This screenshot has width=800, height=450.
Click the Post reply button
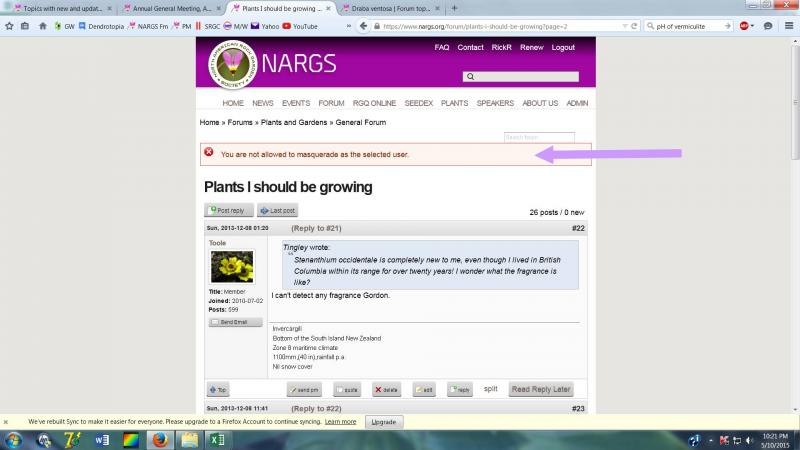(227, 210)
